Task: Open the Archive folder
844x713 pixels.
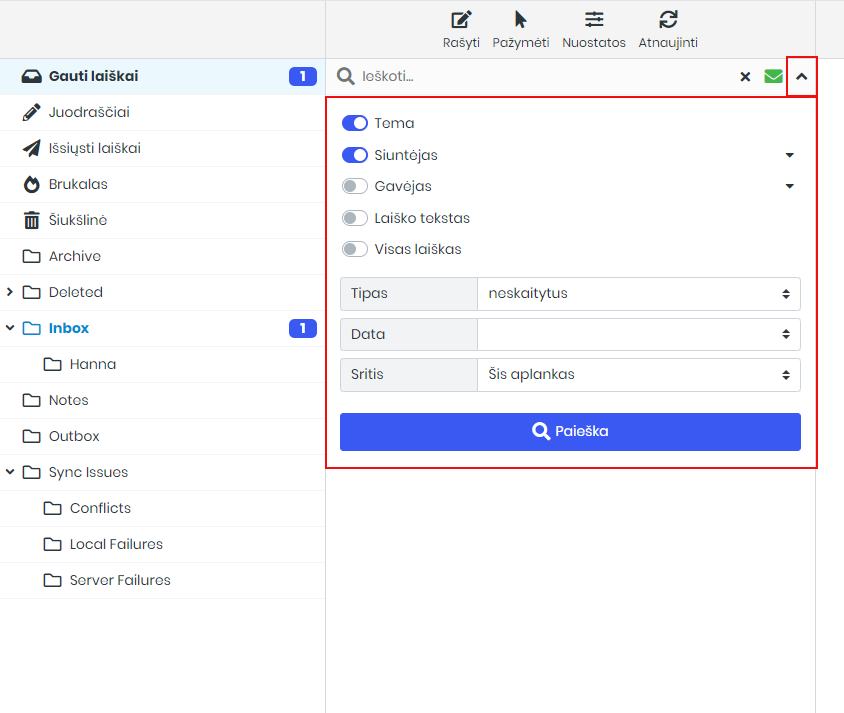Action: (x=161, y=257)
